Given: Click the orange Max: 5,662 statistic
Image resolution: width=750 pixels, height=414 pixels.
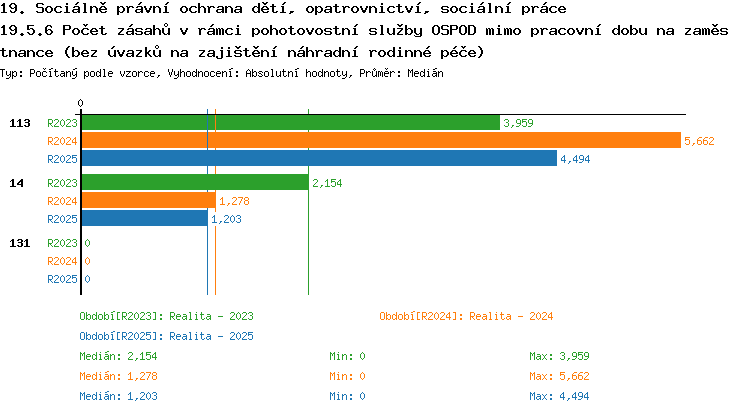Looking at the screenshot, I should coord(559,376).
